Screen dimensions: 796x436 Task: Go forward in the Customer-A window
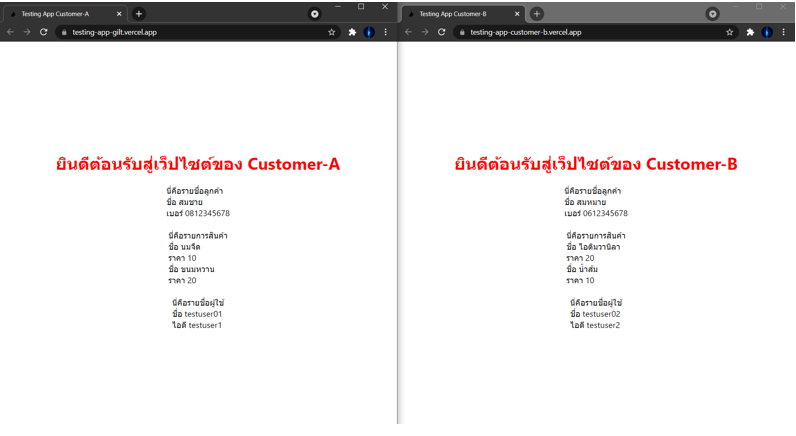point(27,32)
